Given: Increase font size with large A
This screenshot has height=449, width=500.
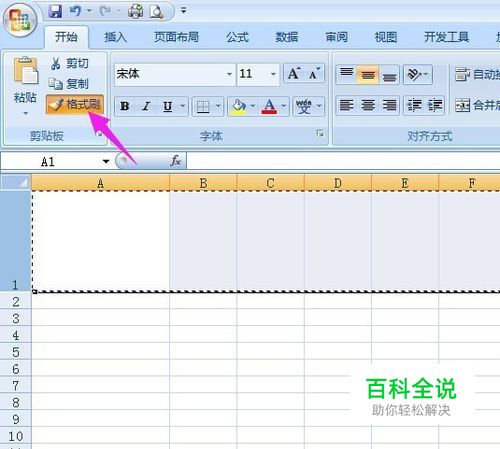Looking at the screenshot, I should [294, 74].
